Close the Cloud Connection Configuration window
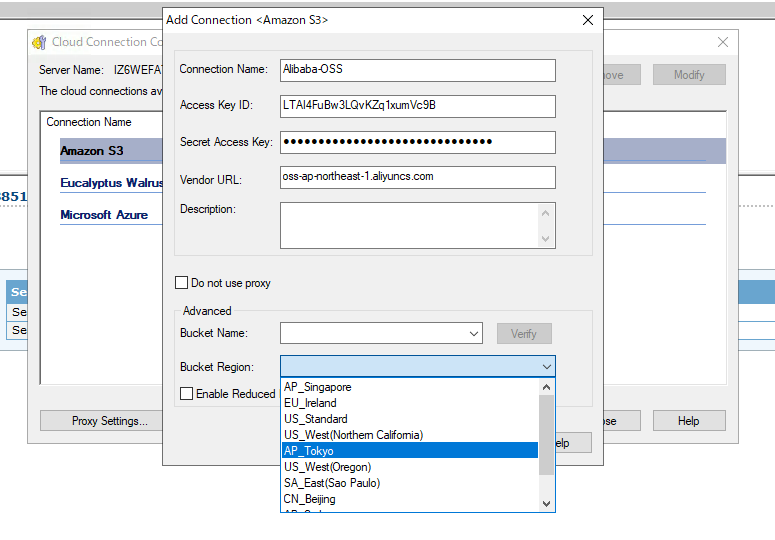This screenshot has height=540, width=775. tap(723, 42)
